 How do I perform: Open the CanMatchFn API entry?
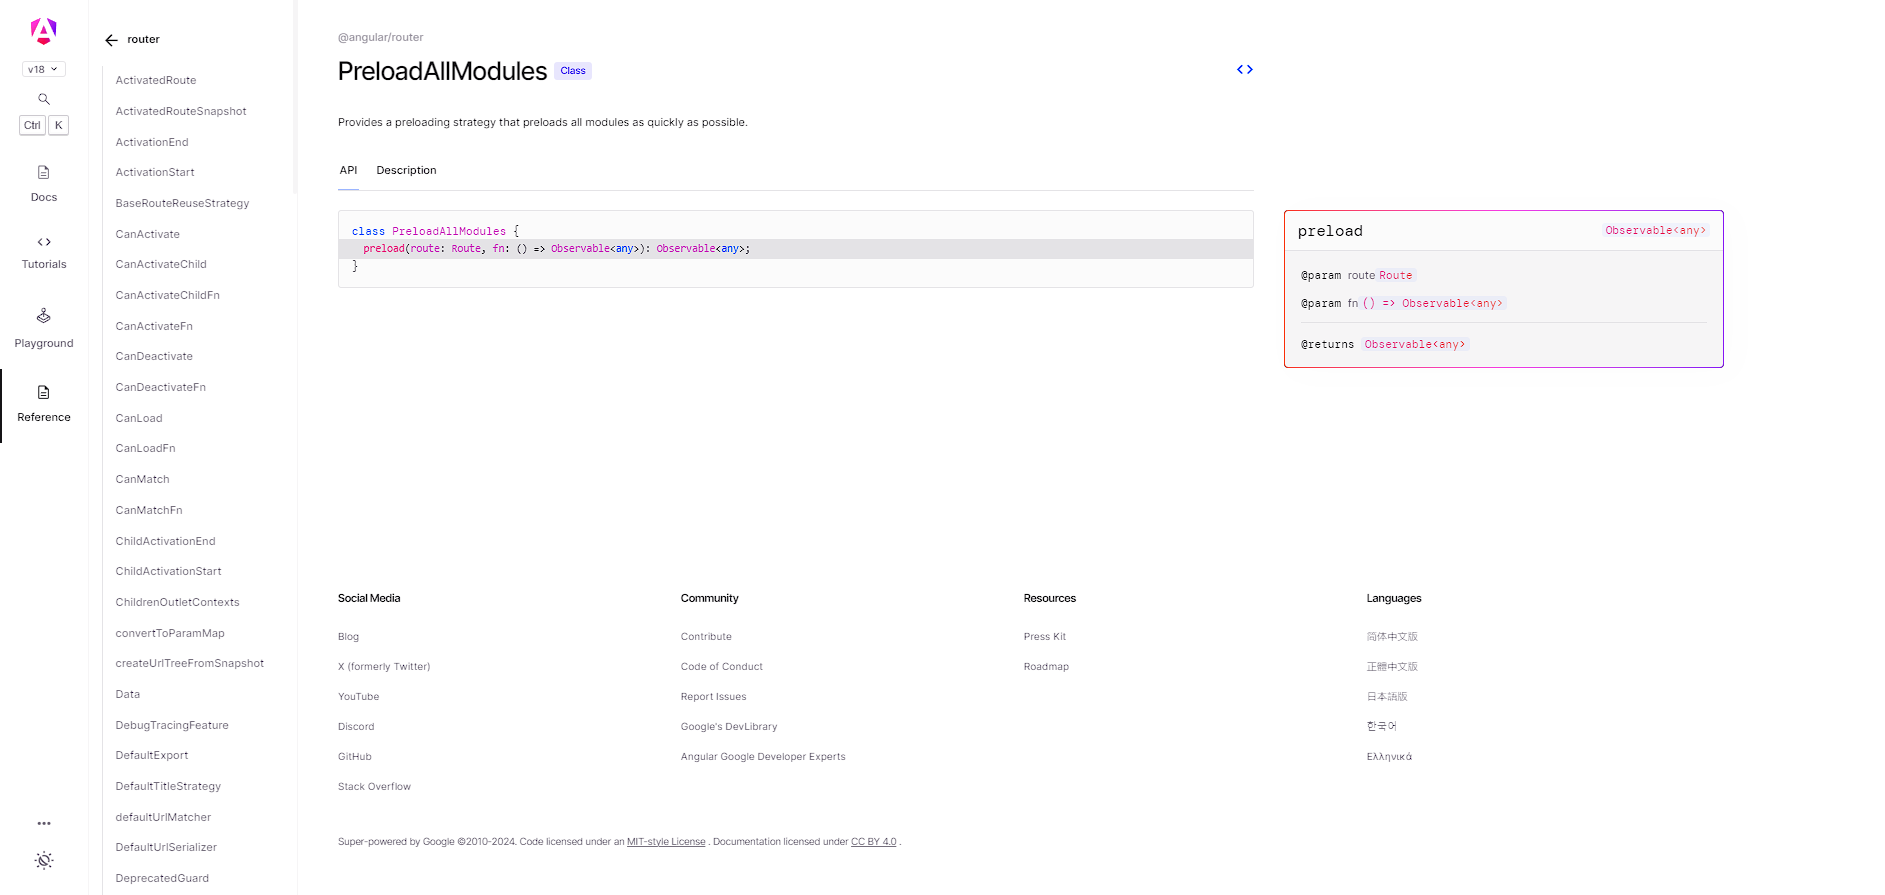point(149,510)
